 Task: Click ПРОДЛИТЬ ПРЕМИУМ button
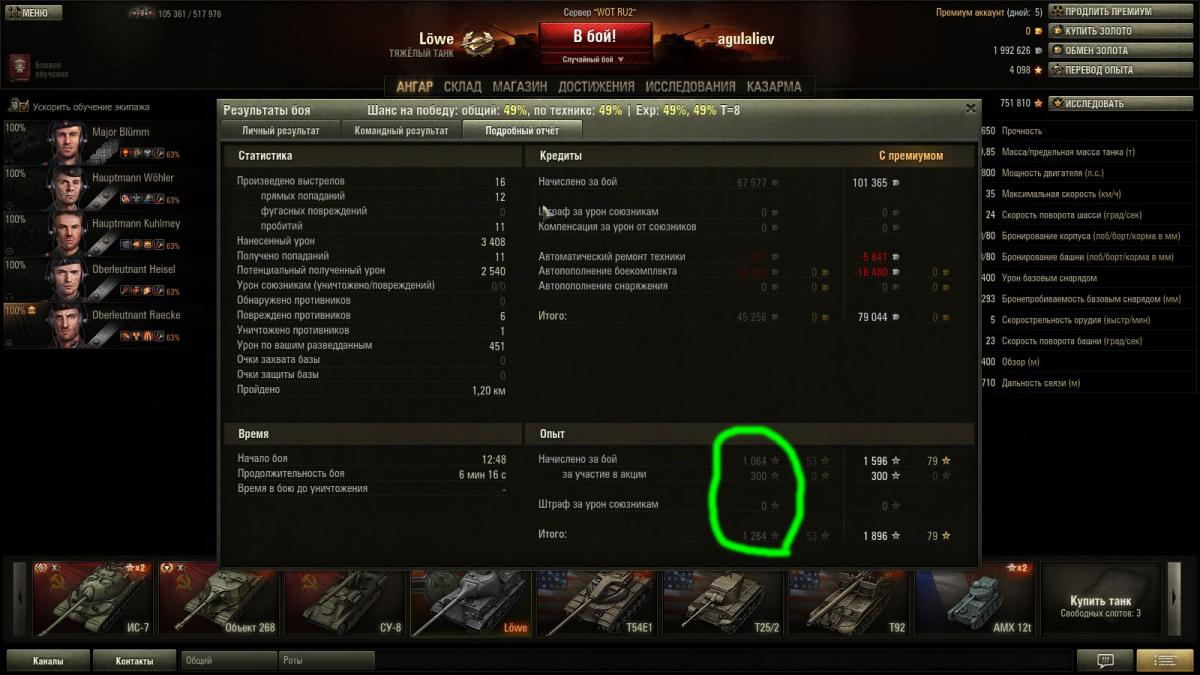click(x=1120, y=12)
